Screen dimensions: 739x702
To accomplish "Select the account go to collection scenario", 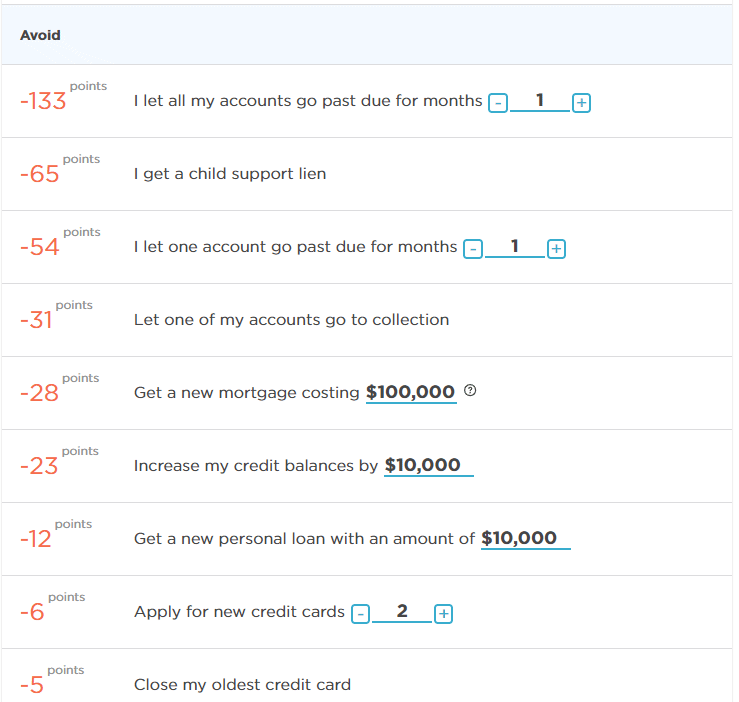I will coord(291,320).
